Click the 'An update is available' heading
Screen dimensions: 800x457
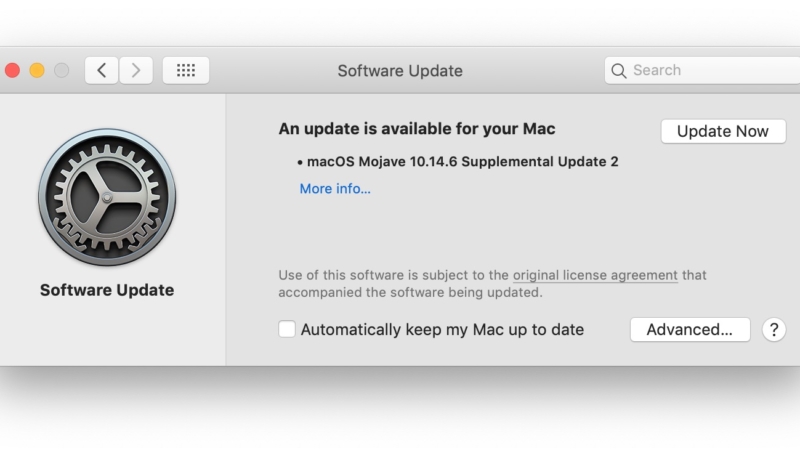[x=416, y=129]
